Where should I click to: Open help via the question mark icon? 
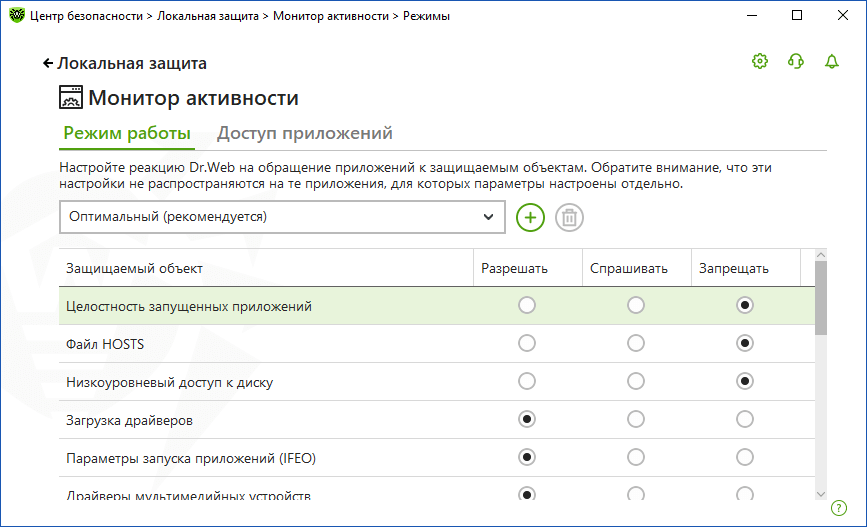click(x=839, y=508)
